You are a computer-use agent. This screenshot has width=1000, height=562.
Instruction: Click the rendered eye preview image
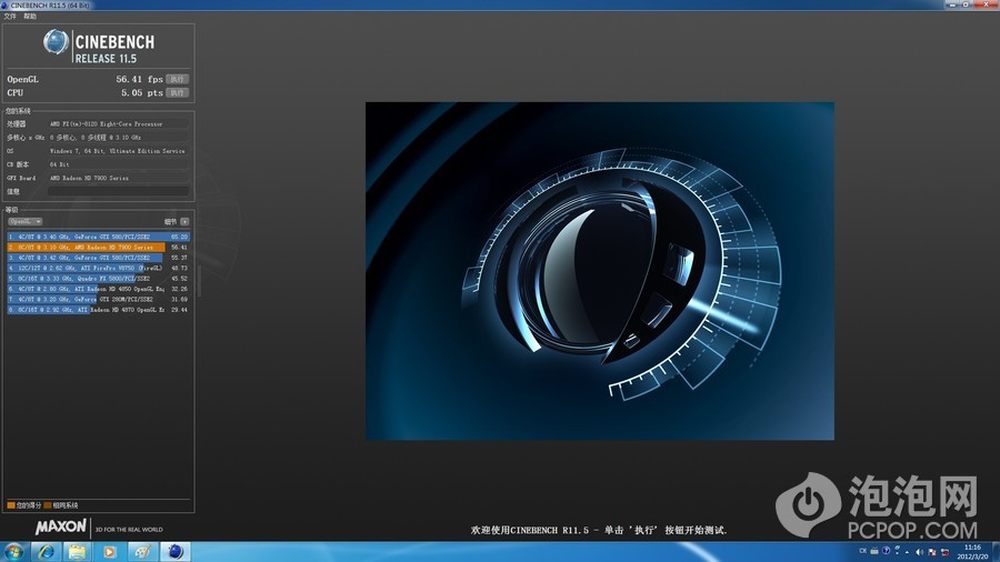[x=599, y=270]
